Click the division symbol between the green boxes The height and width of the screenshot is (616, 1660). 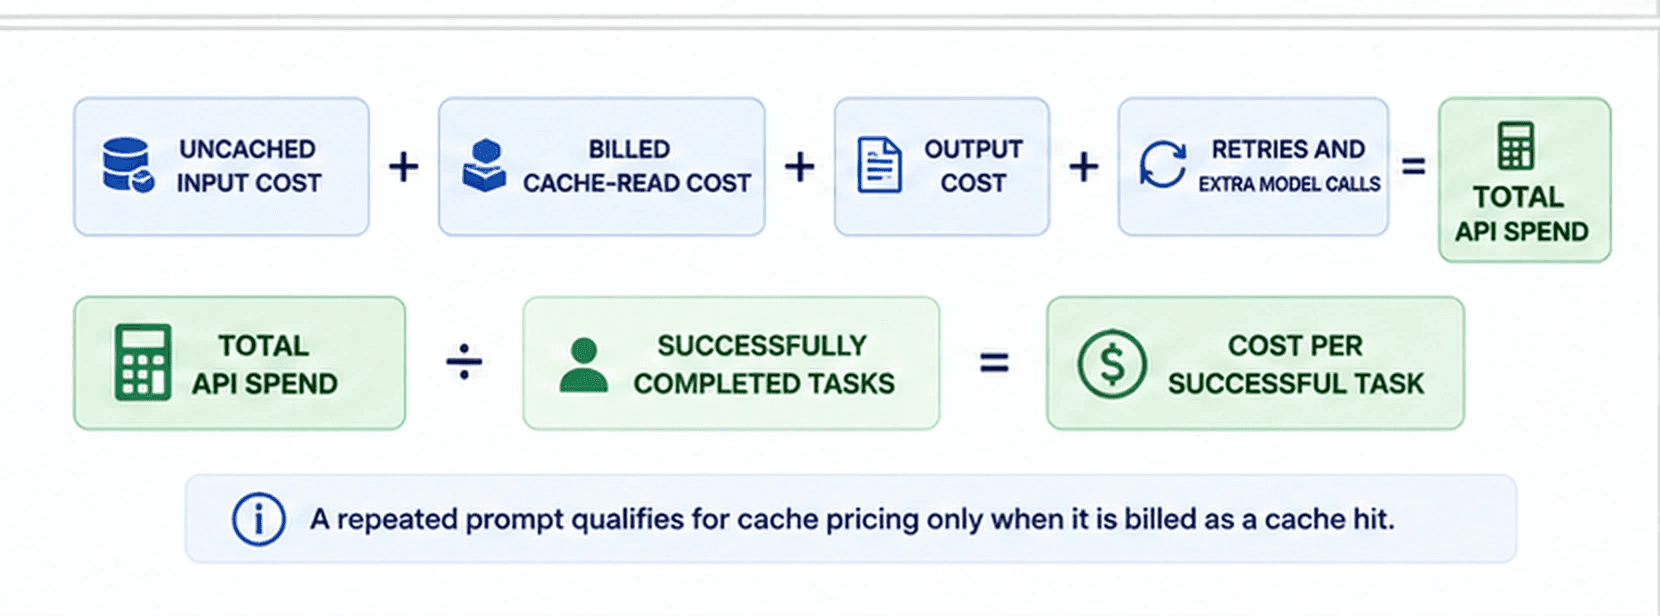[464, 362]
